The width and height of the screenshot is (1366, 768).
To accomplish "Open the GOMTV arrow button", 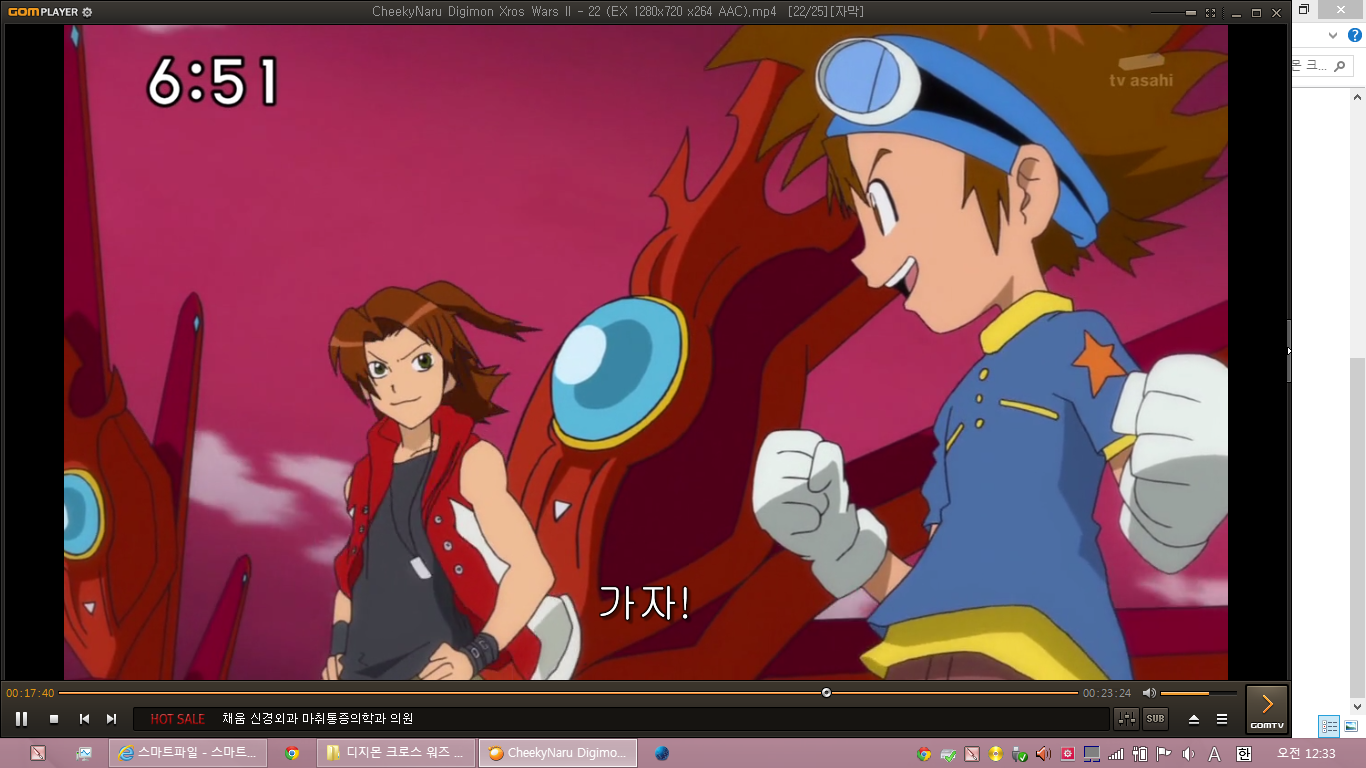I will (x=1267, y=708).
